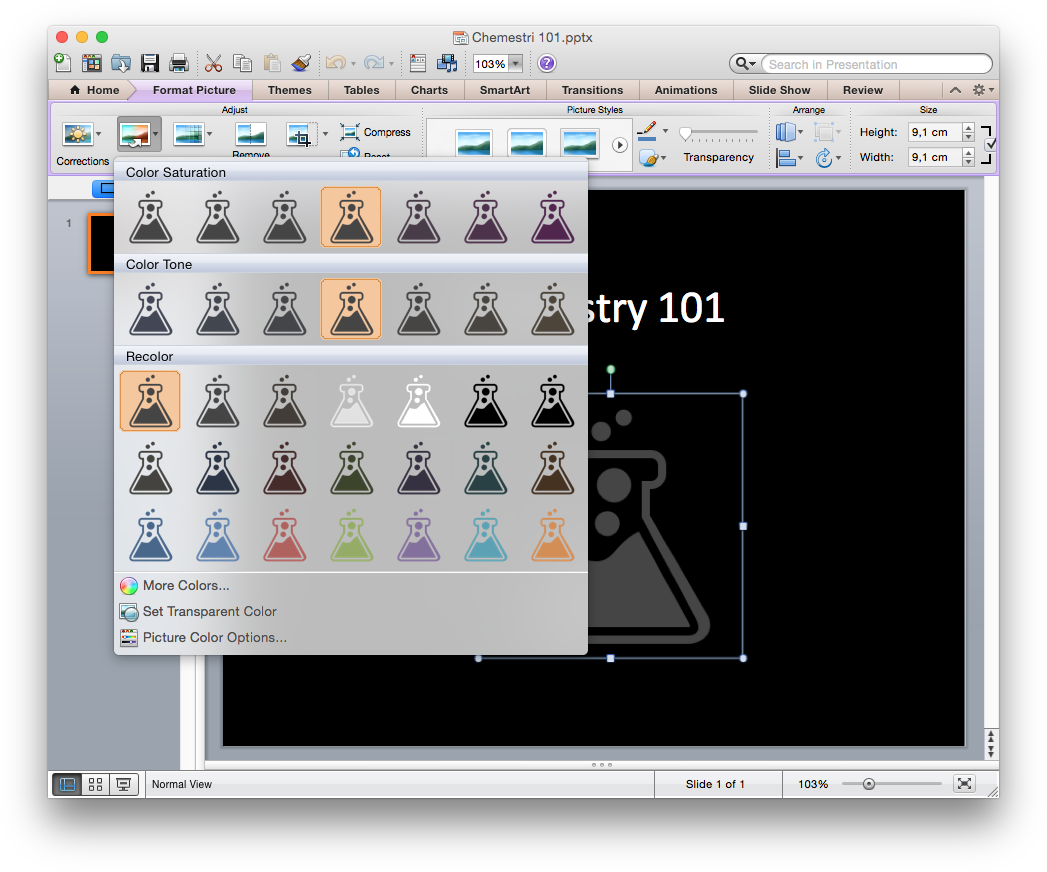Click fit slide to window button
Viewport: 1047px width, 872px height.
click(x=964, y=784)
